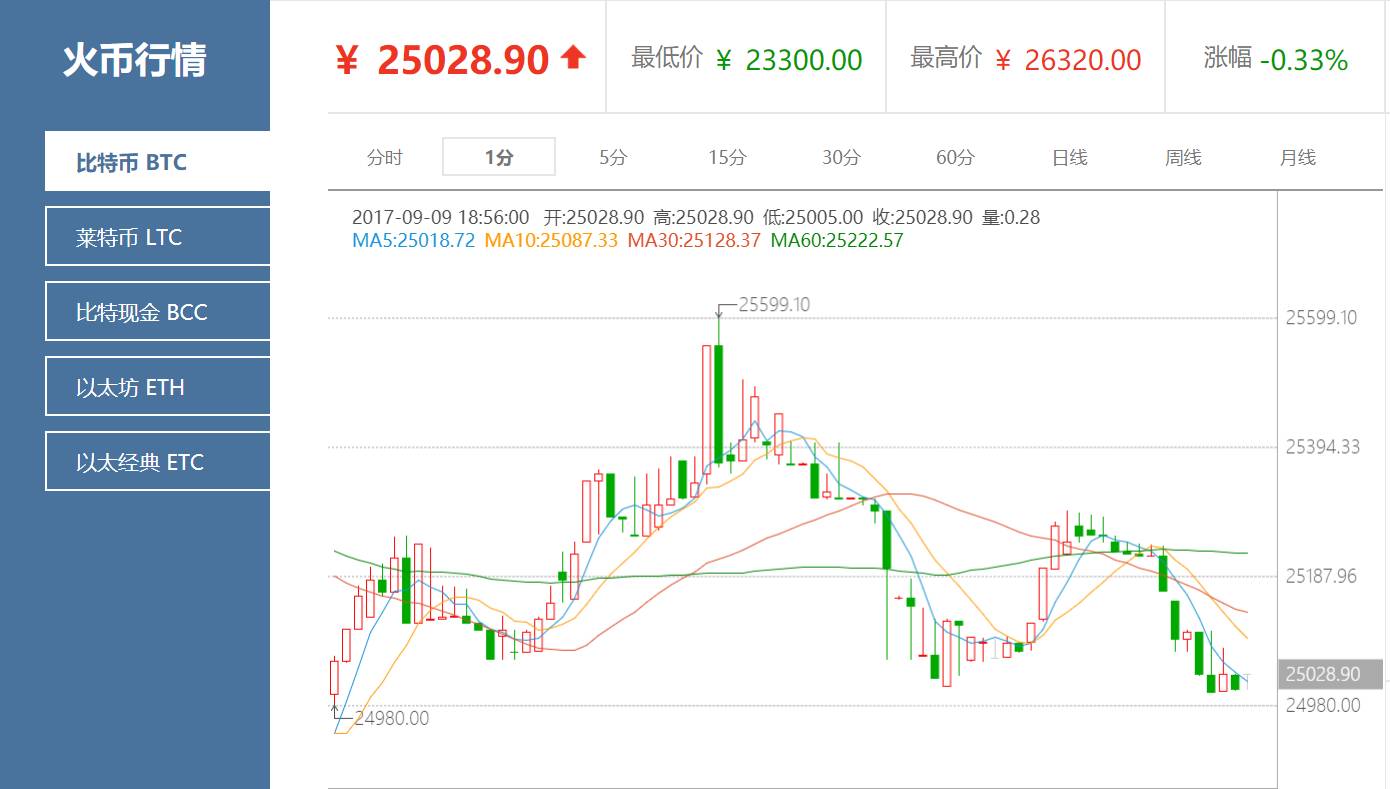The width and height of the screenshot is (1390, 789).
Task: Click the gray 25028.90 price tag on axis
Action: tap(1330, 674)
